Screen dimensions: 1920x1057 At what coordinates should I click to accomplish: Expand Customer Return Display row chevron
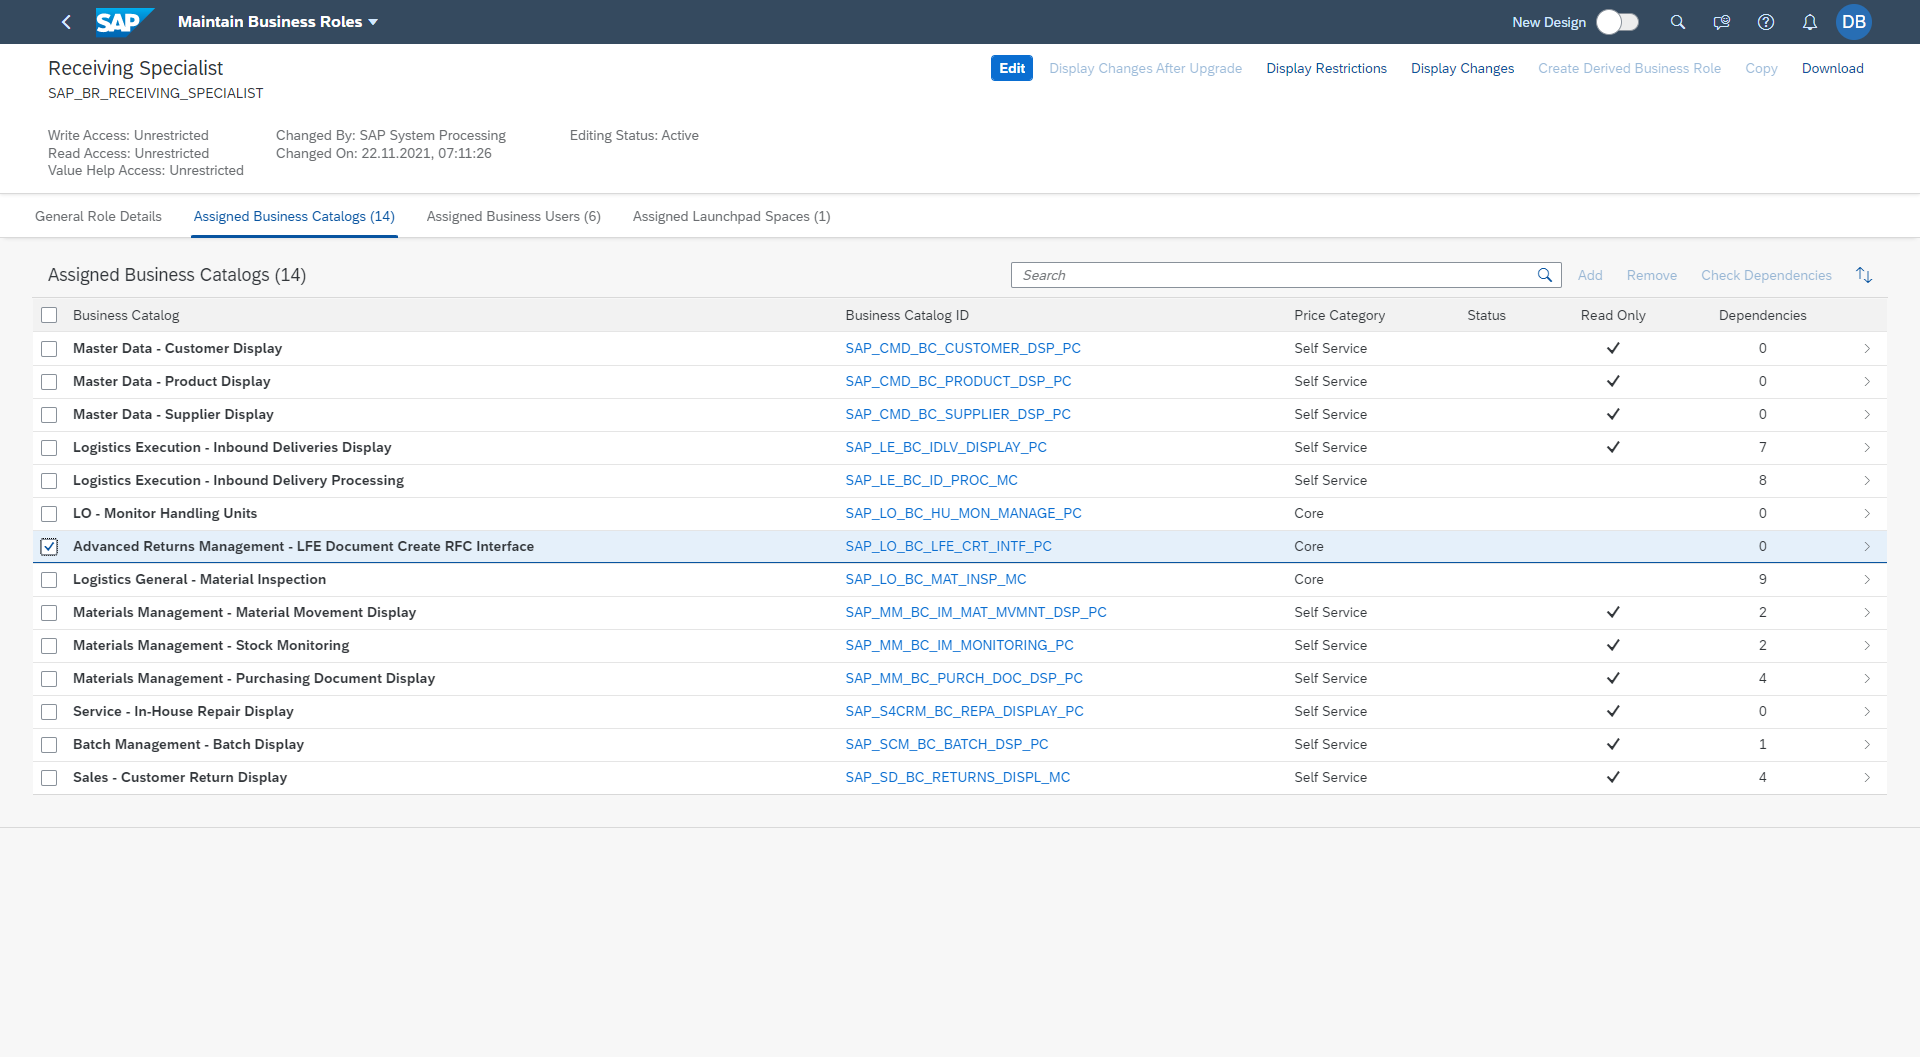point(1867,778)
